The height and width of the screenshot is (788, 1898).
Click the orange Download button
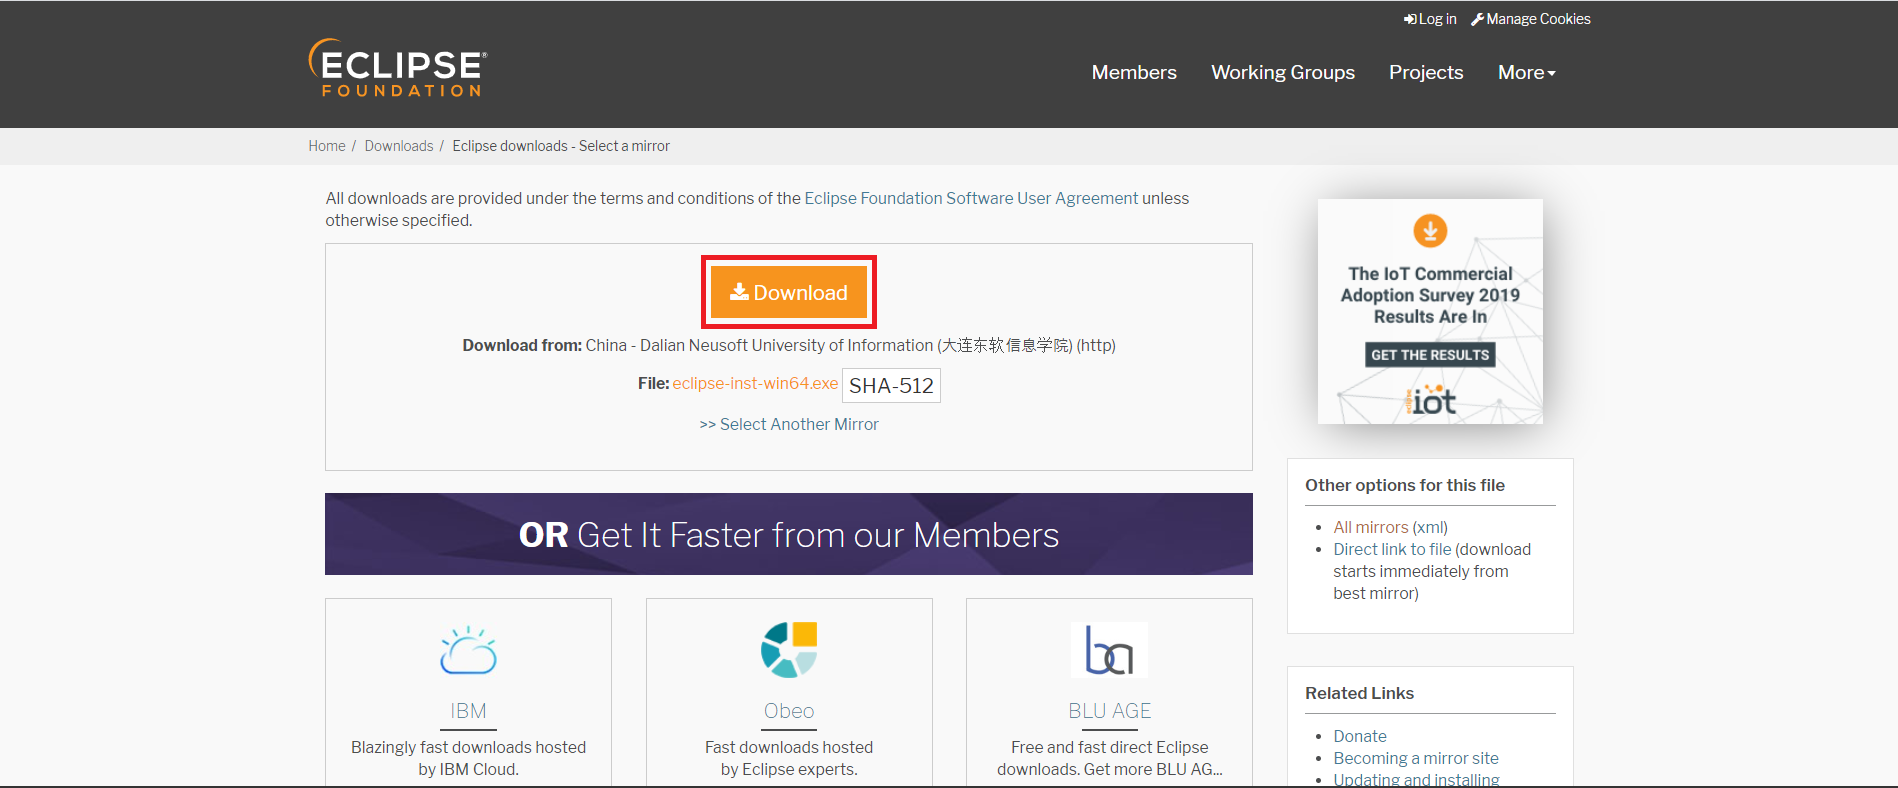pyautogui.click(x=789, y=292)
